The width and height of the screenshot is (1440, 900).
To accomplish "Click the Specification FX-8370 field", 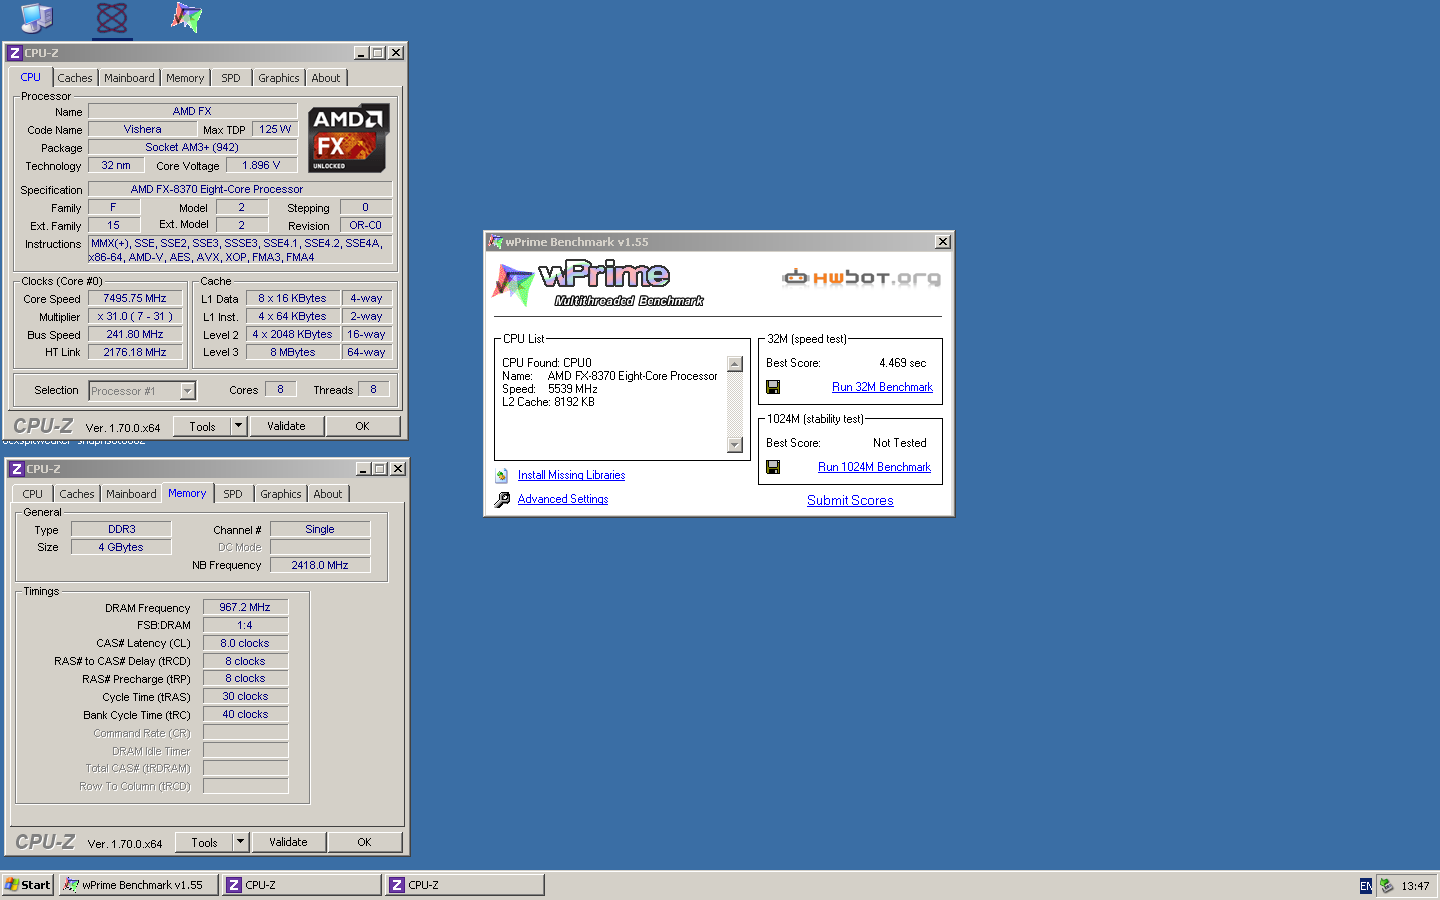I will [x=240, y=189].
